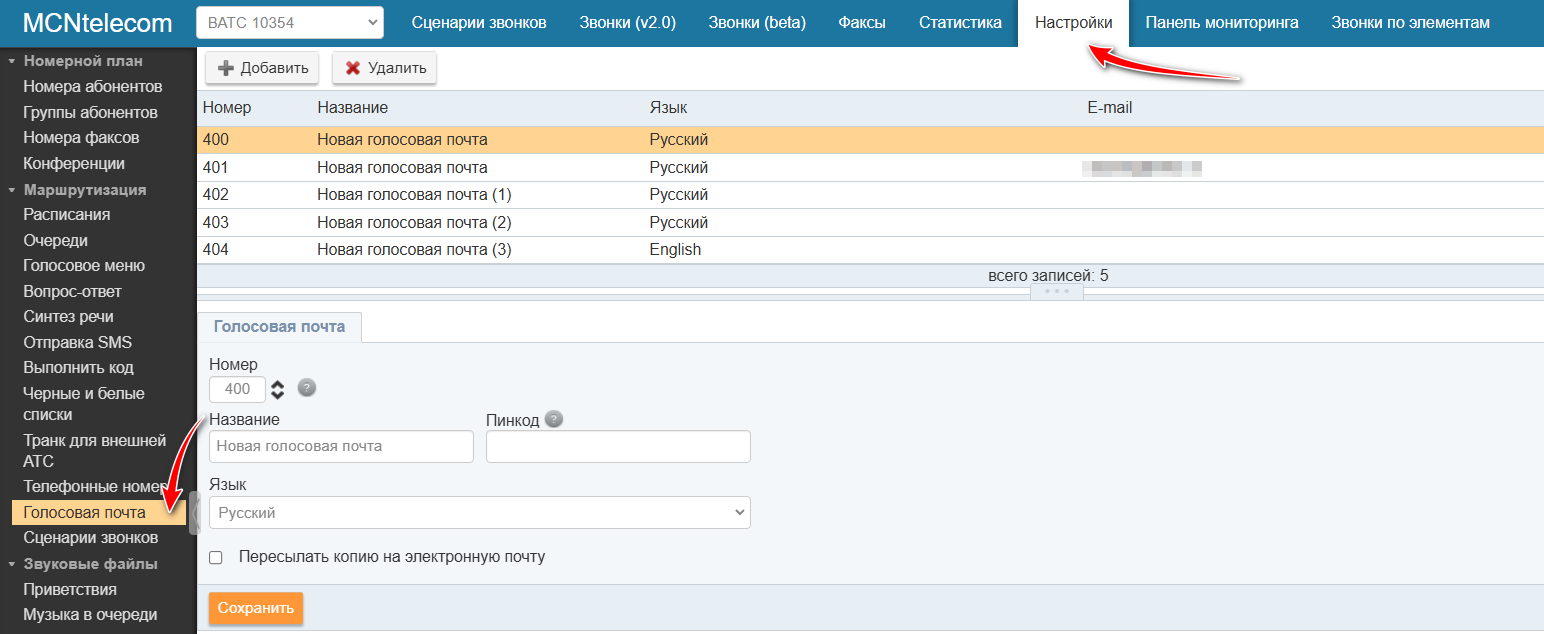
Task: Switch to the Факсы tab
Action: pos(862,22)
